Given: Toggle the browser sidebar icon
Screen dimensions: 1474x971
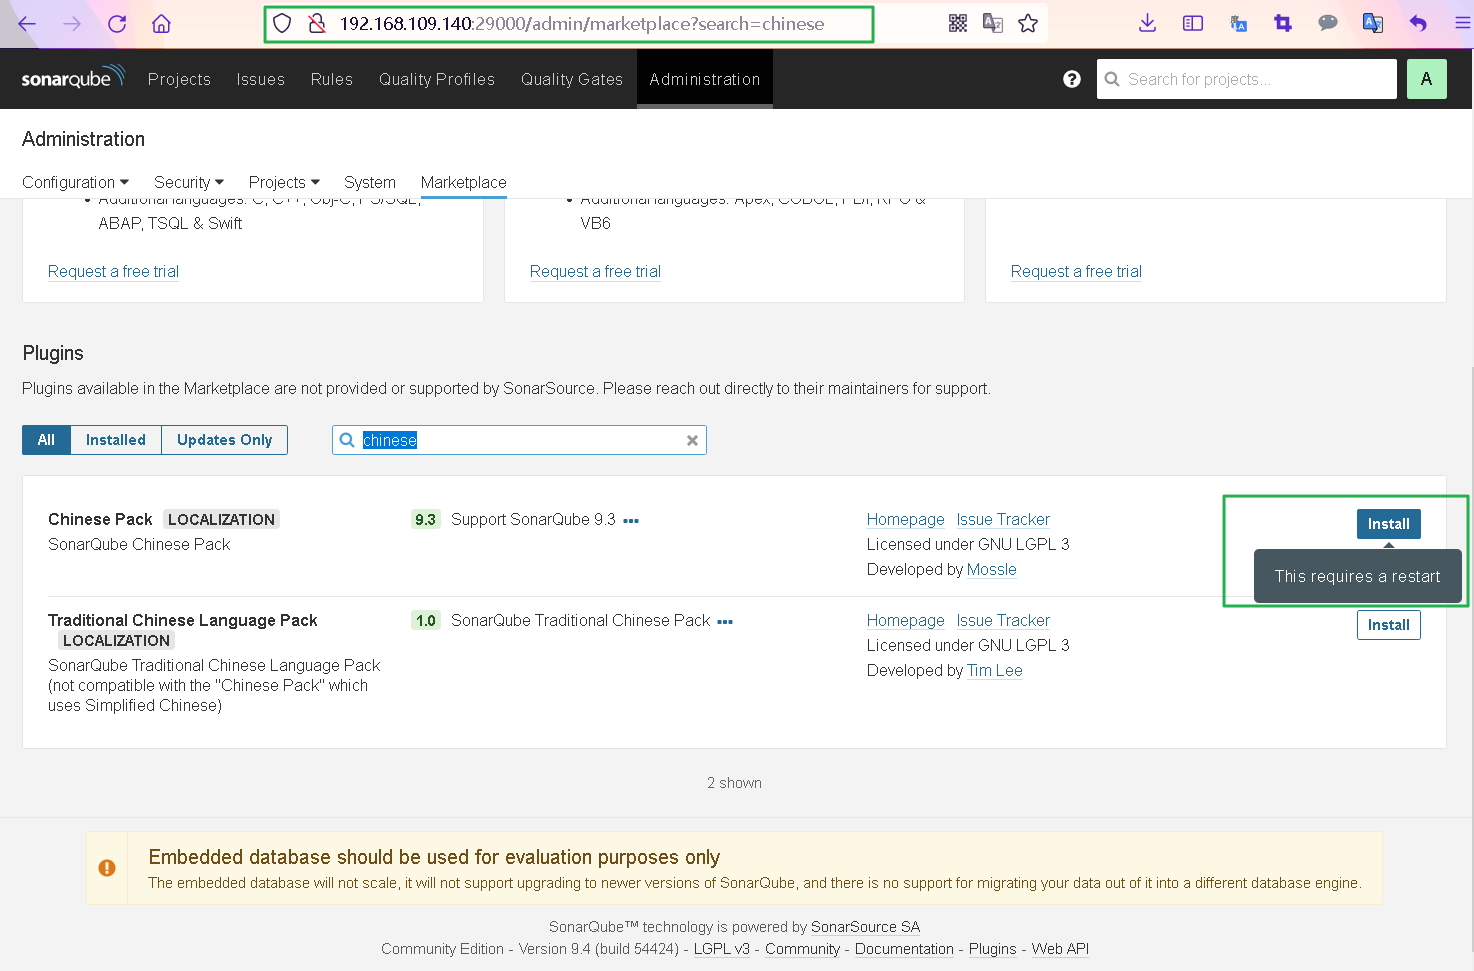Looking at the screenshot, I should 1193,23.
